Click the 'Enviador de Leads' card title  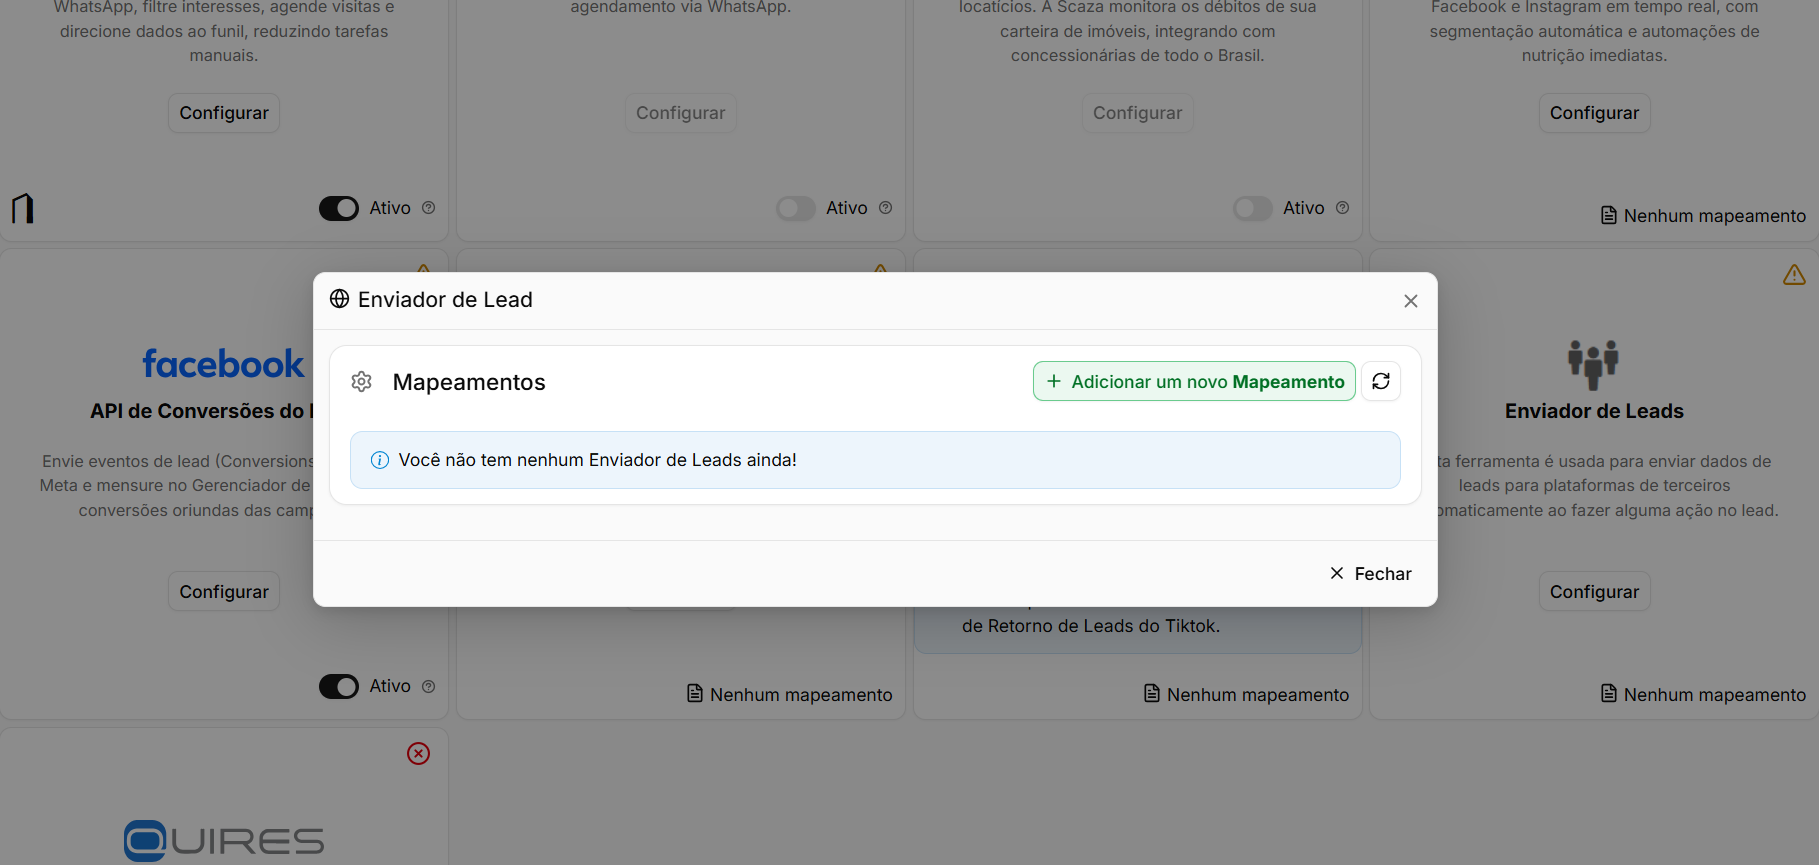(1594, 411)
